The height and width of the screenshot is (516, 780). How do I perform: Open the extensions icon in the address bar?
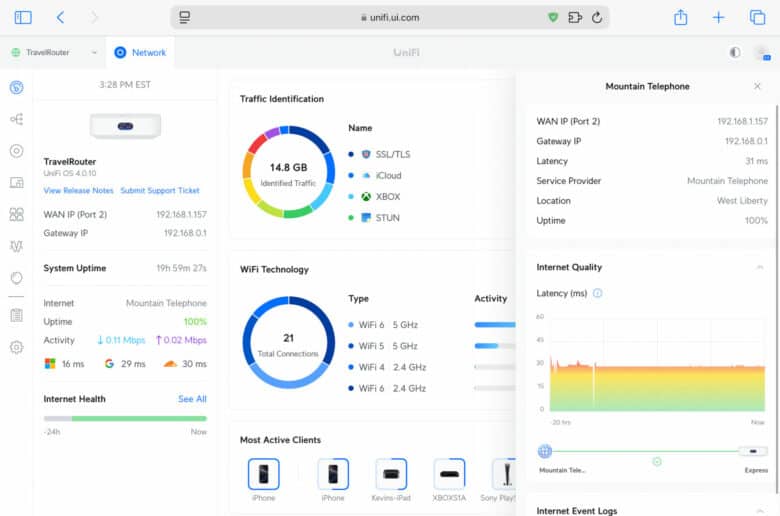point(575,17)
